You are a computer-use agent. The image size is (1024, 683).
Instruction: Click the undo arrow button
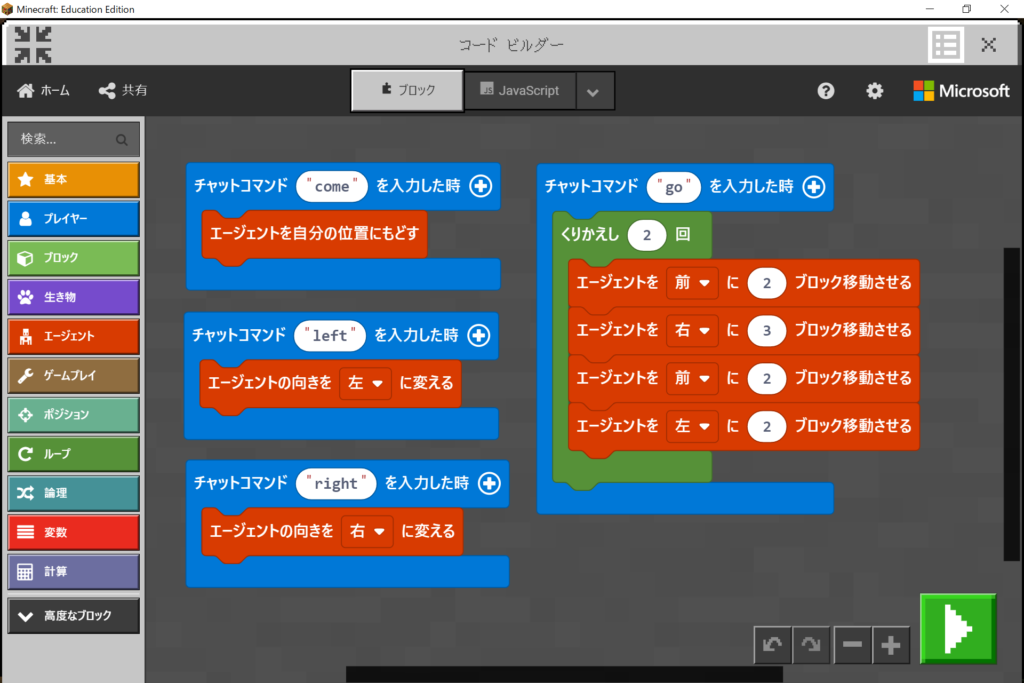pos(772,646)
